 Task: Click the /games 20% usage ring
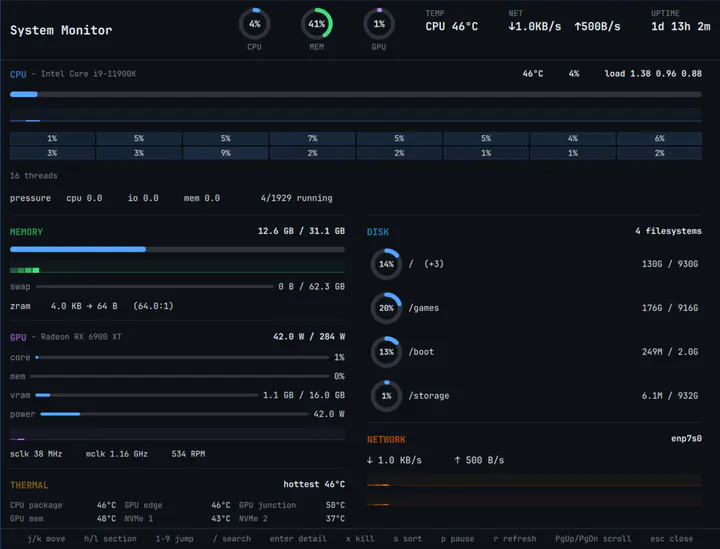pos(386,308)
